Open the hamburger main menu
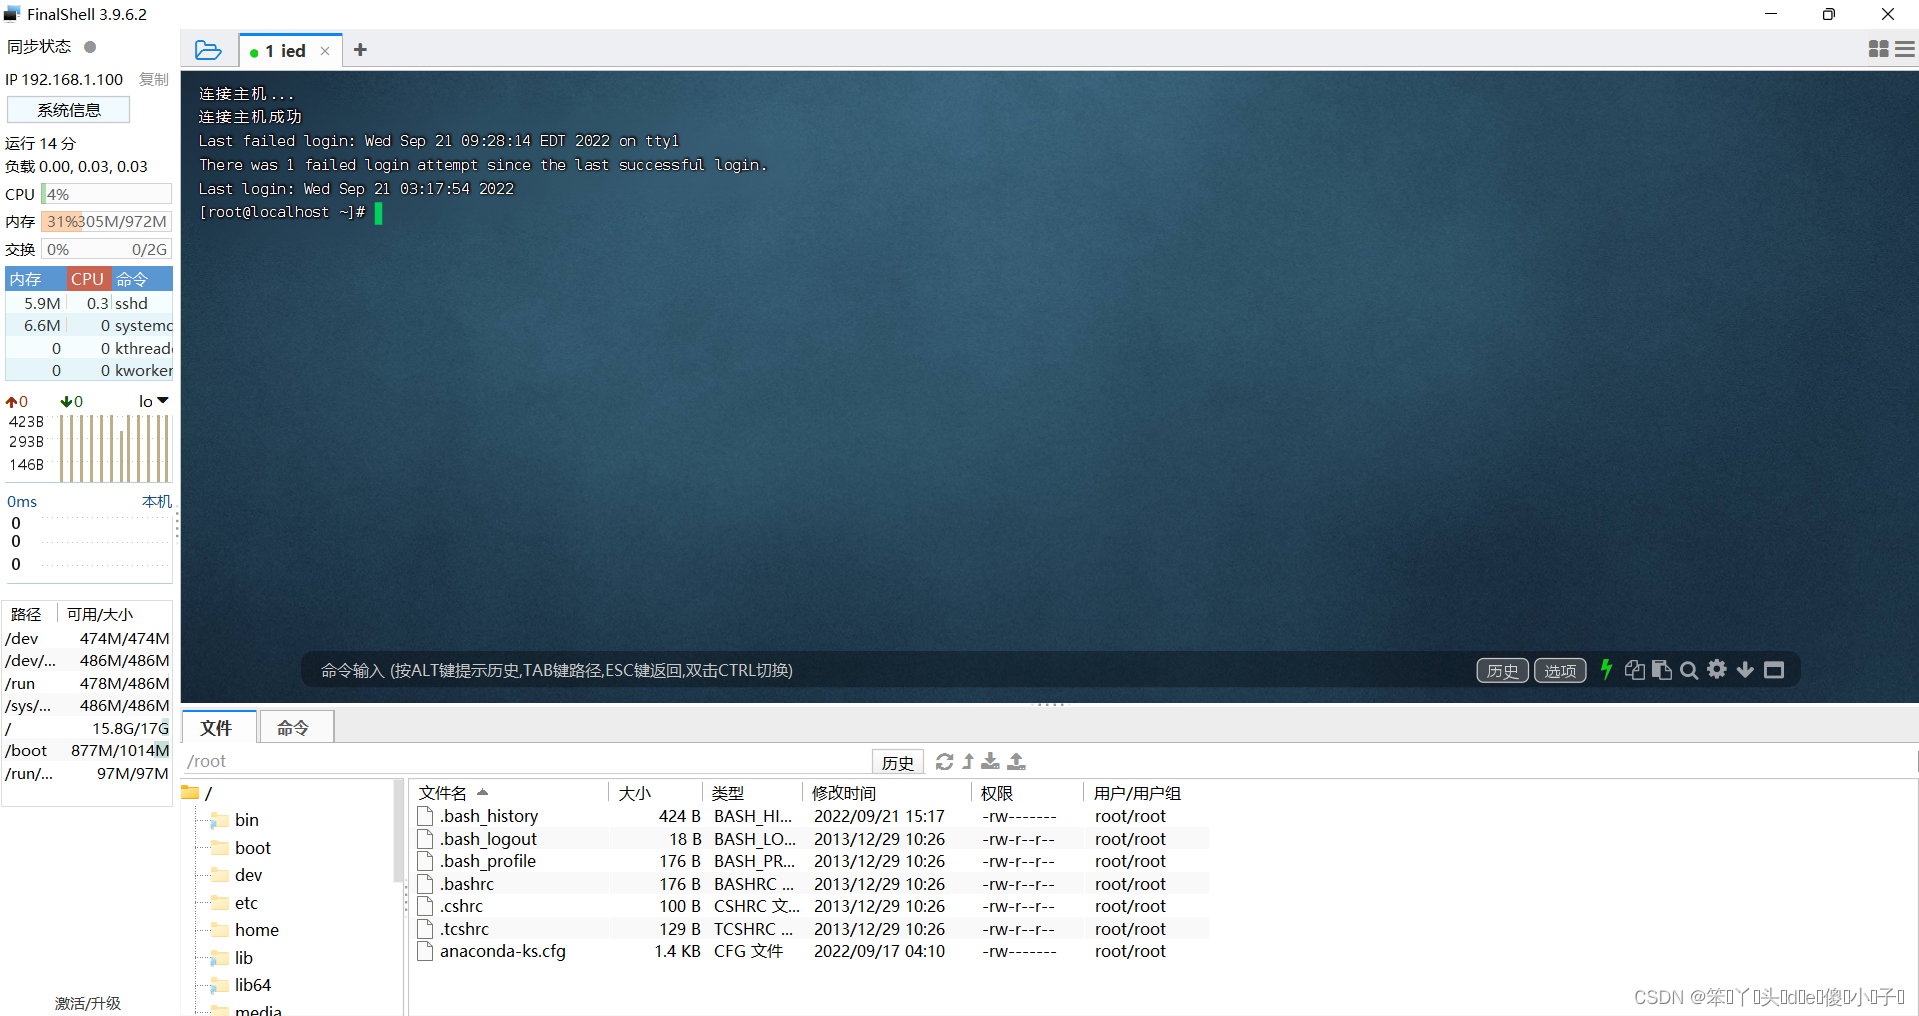 [x=1905, y=49]
